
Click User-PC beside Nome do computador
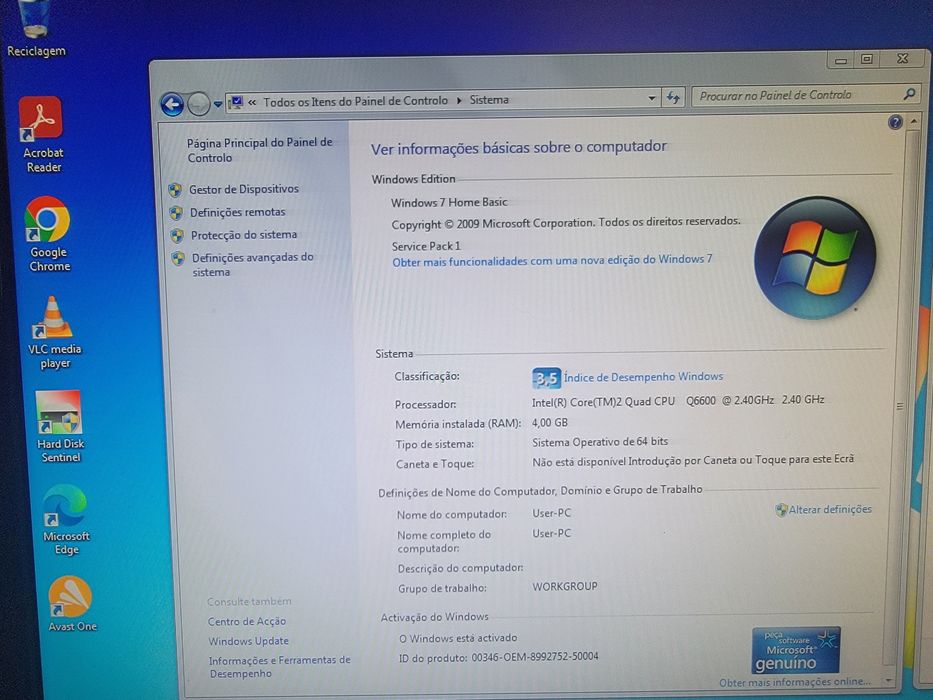click(552, 513)
